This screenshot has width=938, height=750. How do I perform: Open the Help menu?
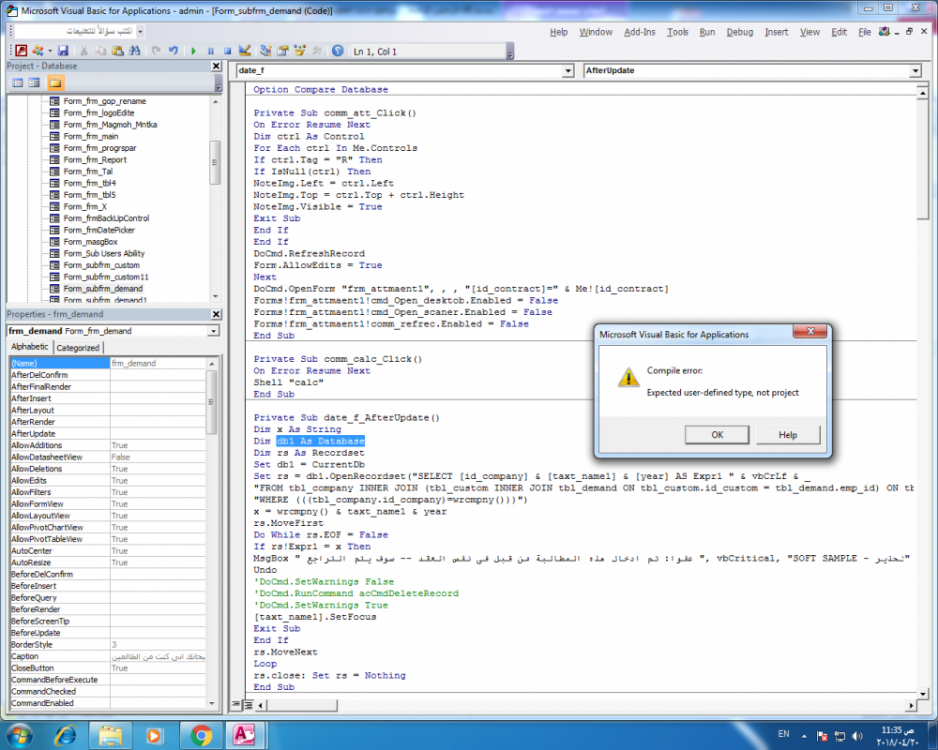click(x=559, y=32)
